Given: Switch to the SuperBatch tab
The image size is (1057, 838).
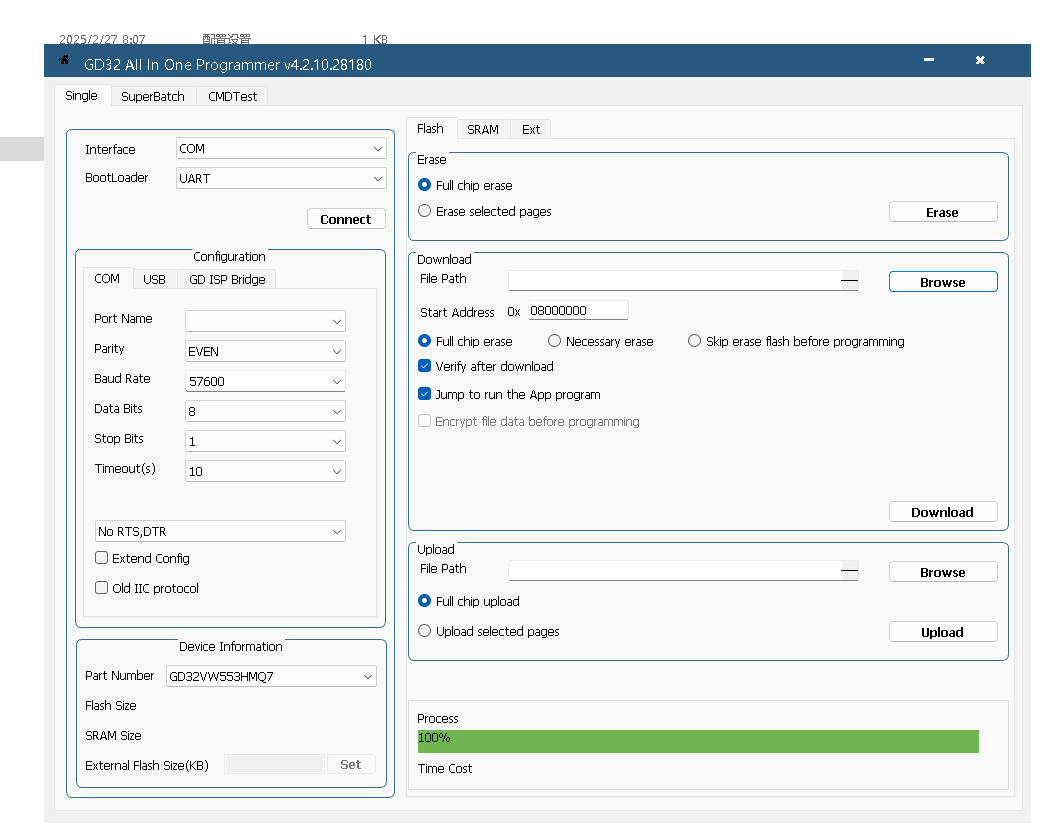Looking at the screenshot, I should pyautogui.click(x=153, y=97).
